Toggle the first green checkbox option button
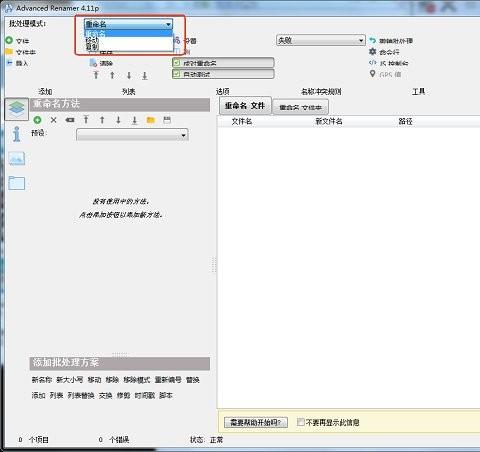480x452 pixels. coord(223,63)
